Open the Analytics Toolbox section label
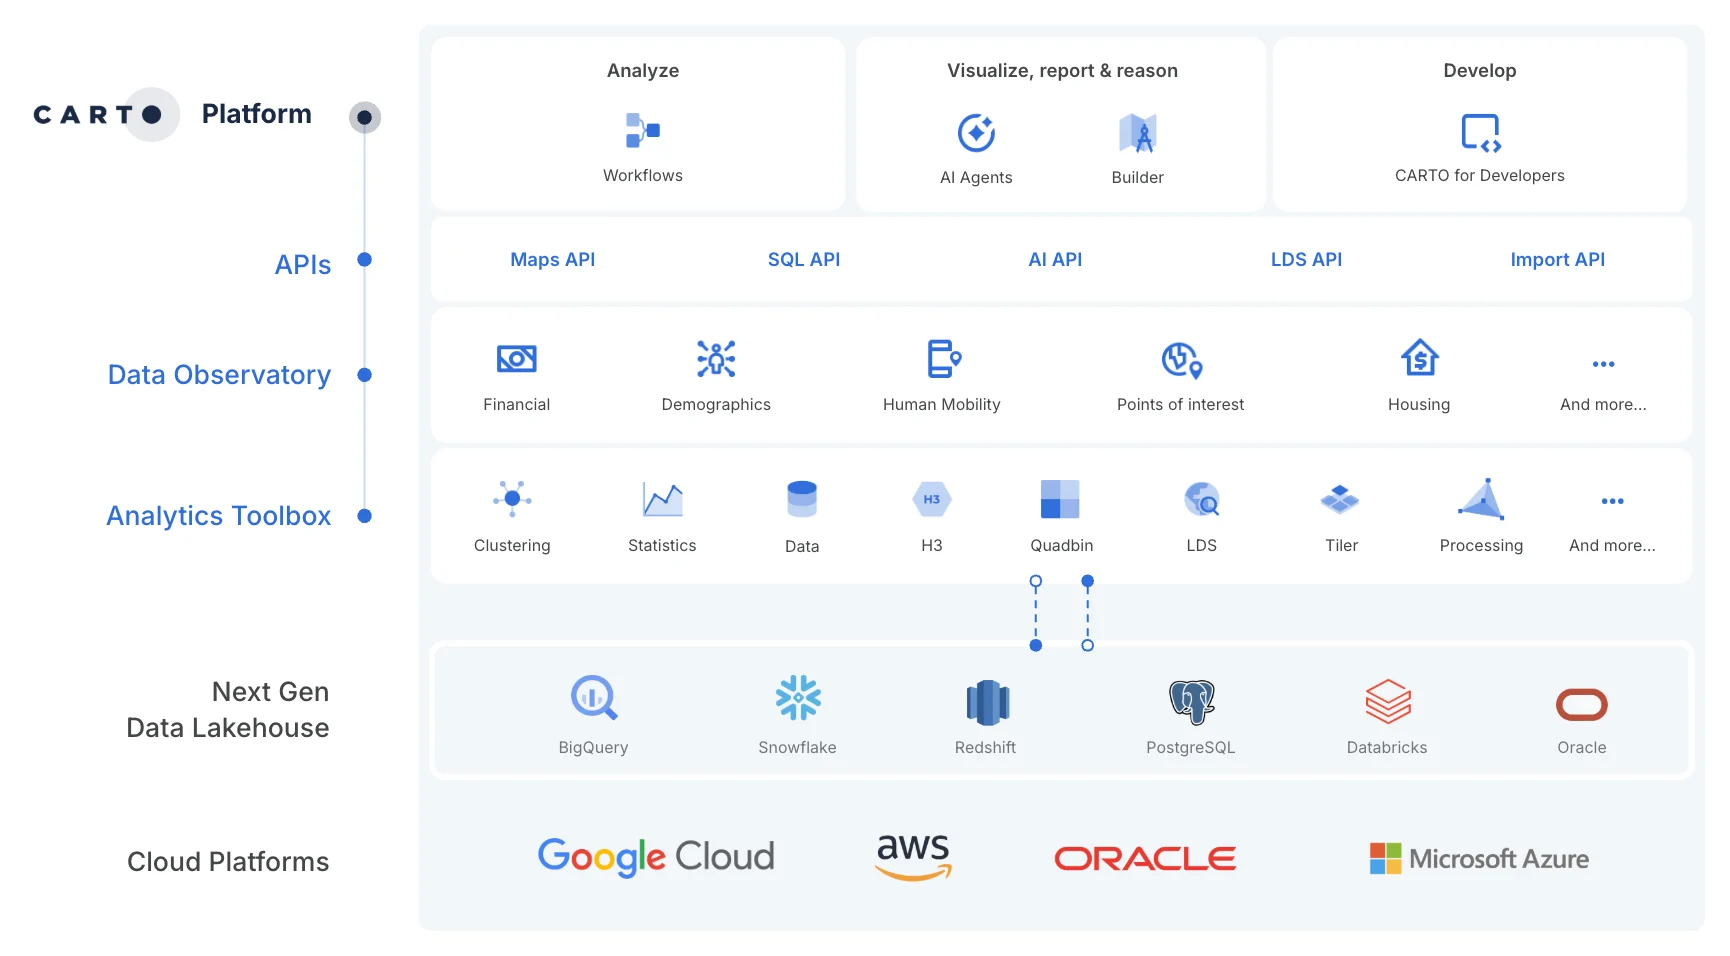The height and width of the screenshot is (956, 1730). coord(219,516)
